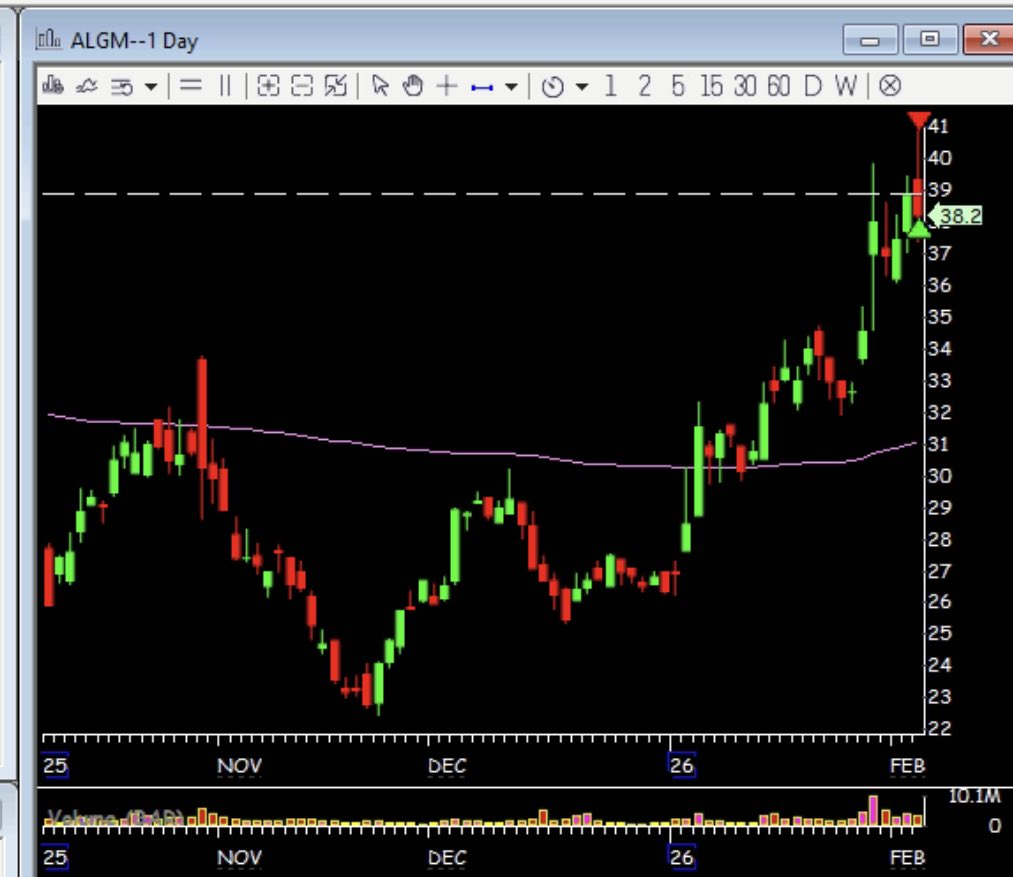
Task: Switch to the 2 minute interval
Action: pos(644,85)
